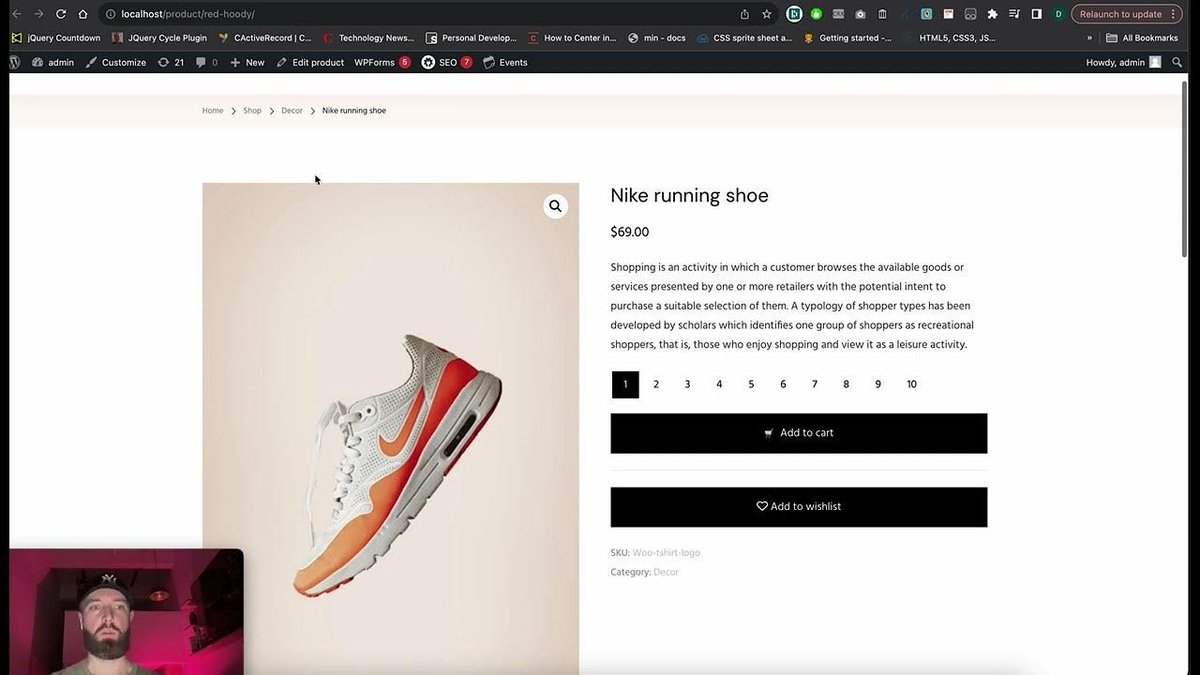Open the WPForms admin menu
The height and width of the screenshot is (675, 1200).
(382, 62)
